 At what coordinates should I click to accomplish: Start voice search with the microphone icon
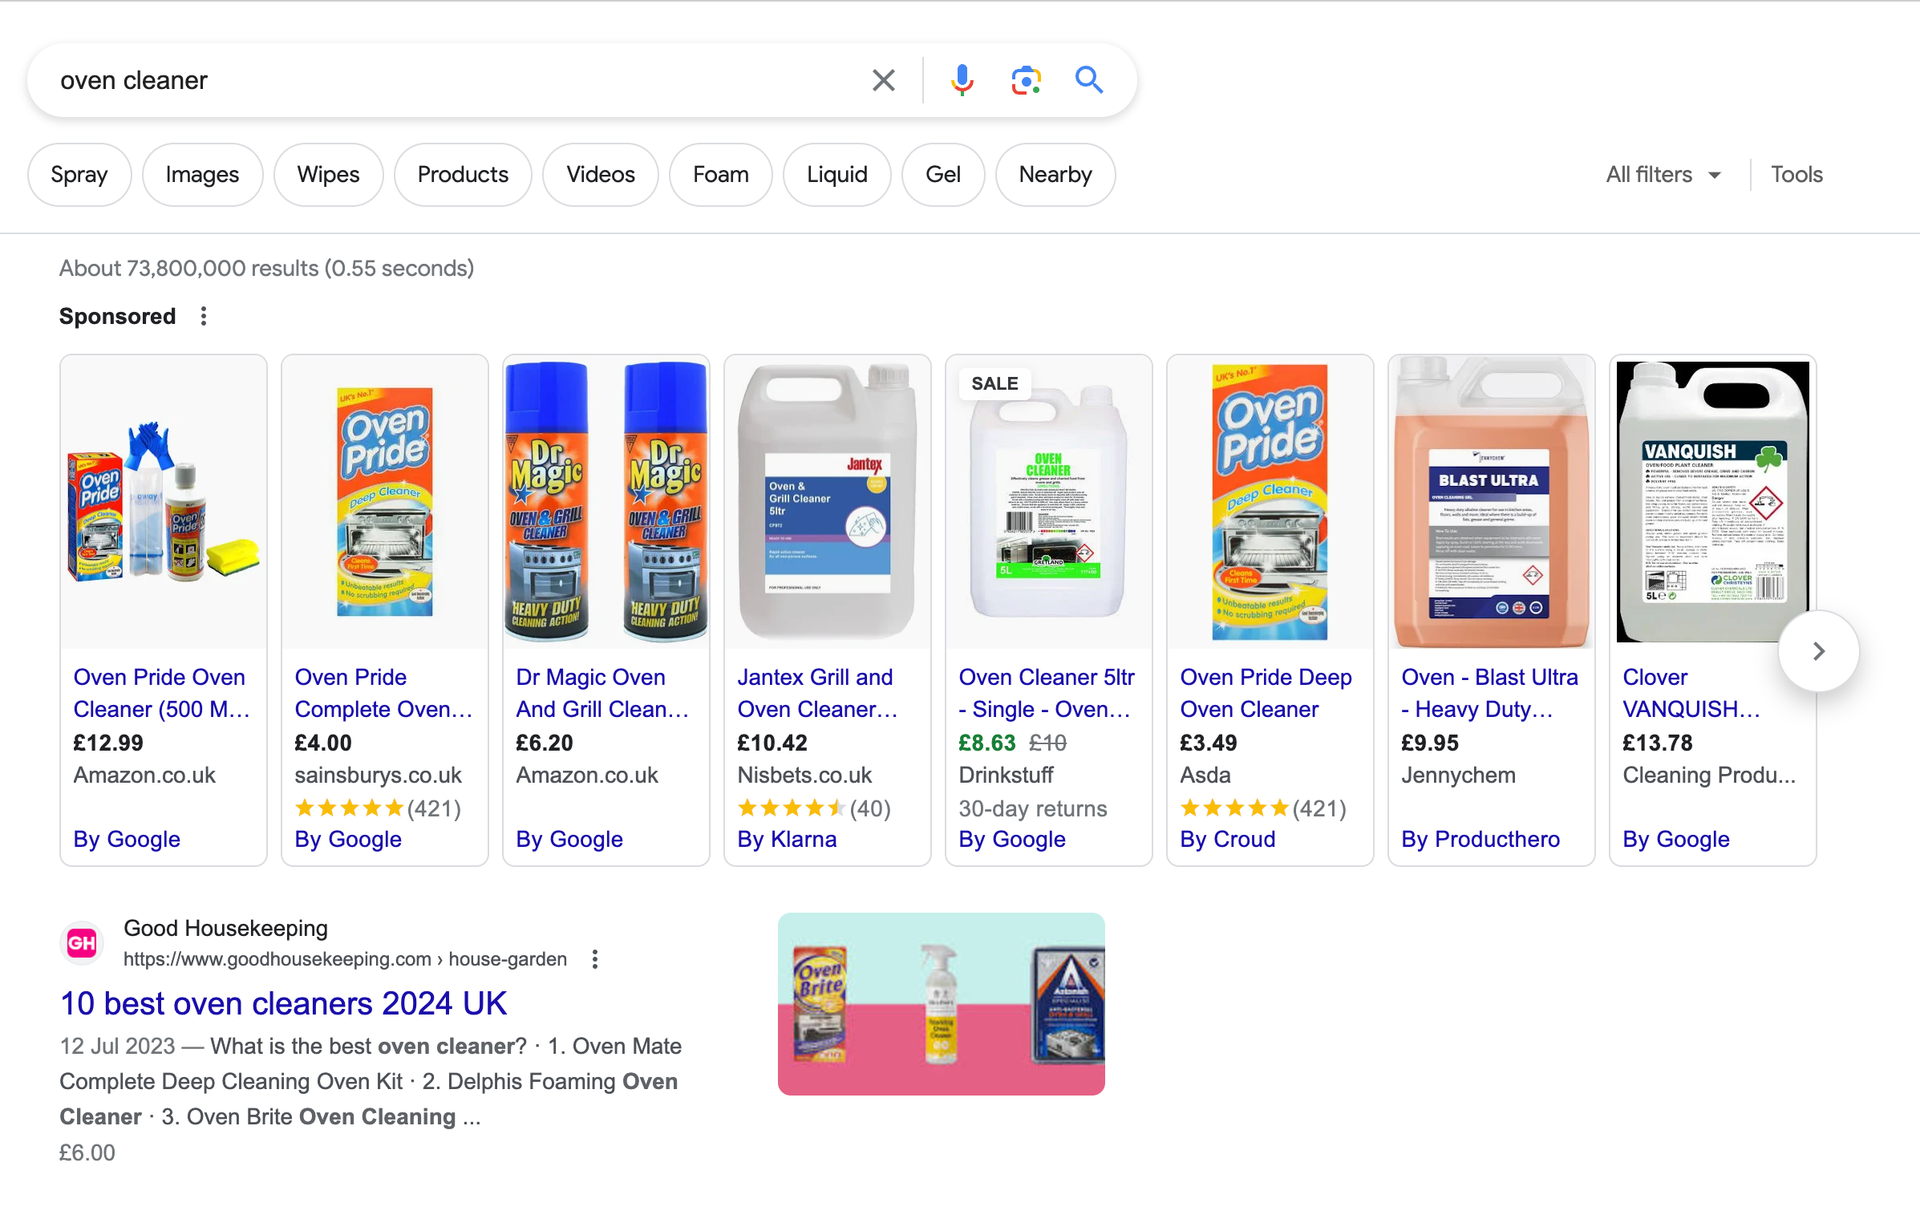pyautogui.click(x=962, y=80)
